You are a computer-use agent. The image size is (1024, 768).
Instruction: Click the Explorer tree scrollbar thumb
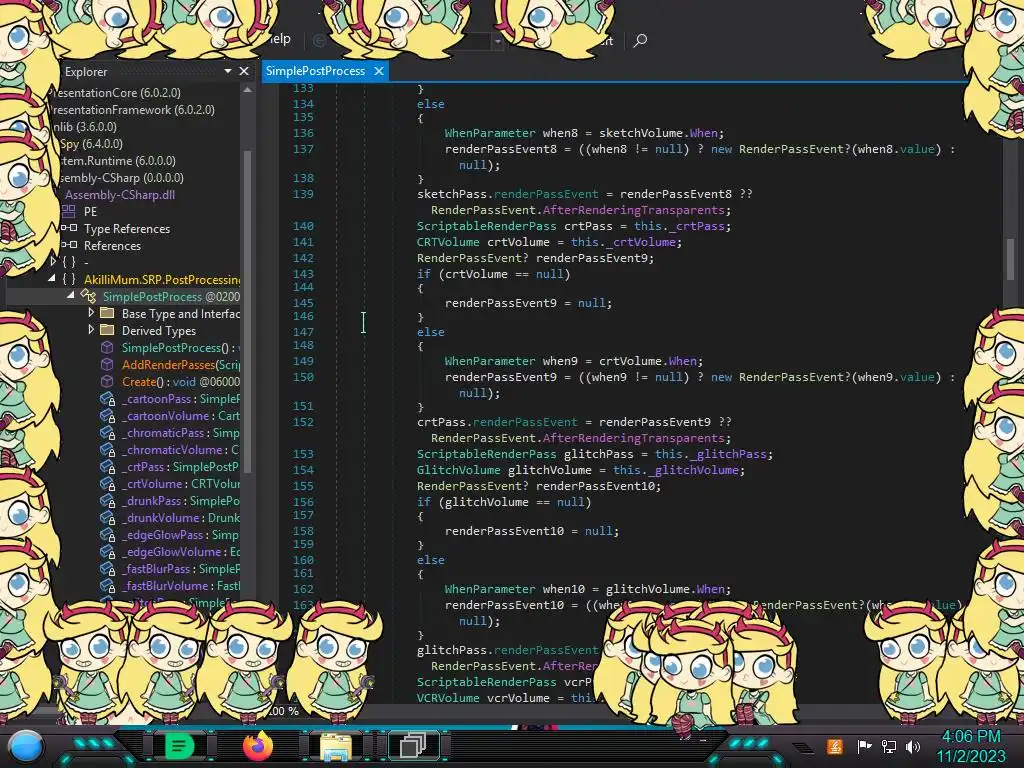coord(248,310)
